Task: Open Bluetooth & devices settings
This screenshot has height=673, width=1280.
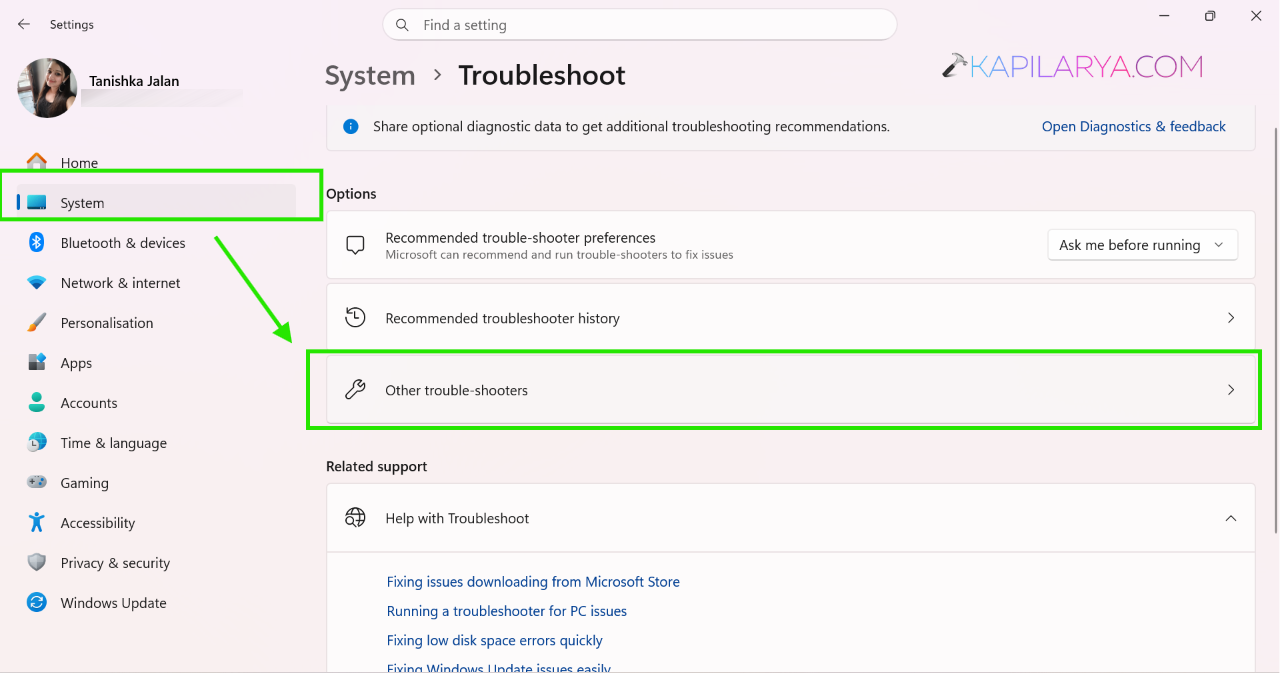Action: 123,243
